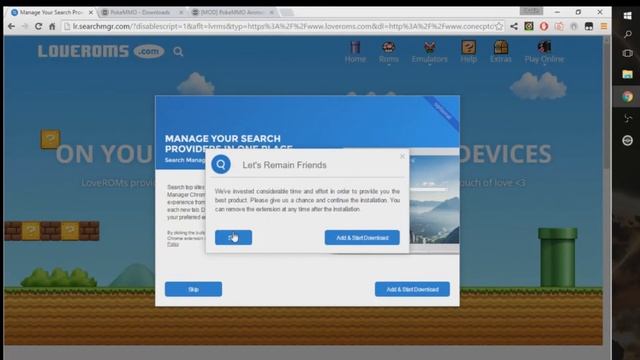Click the skip button under the cursor
This screenshot has width=640, height=360.
pyautogui.click(x=233, y=238)
